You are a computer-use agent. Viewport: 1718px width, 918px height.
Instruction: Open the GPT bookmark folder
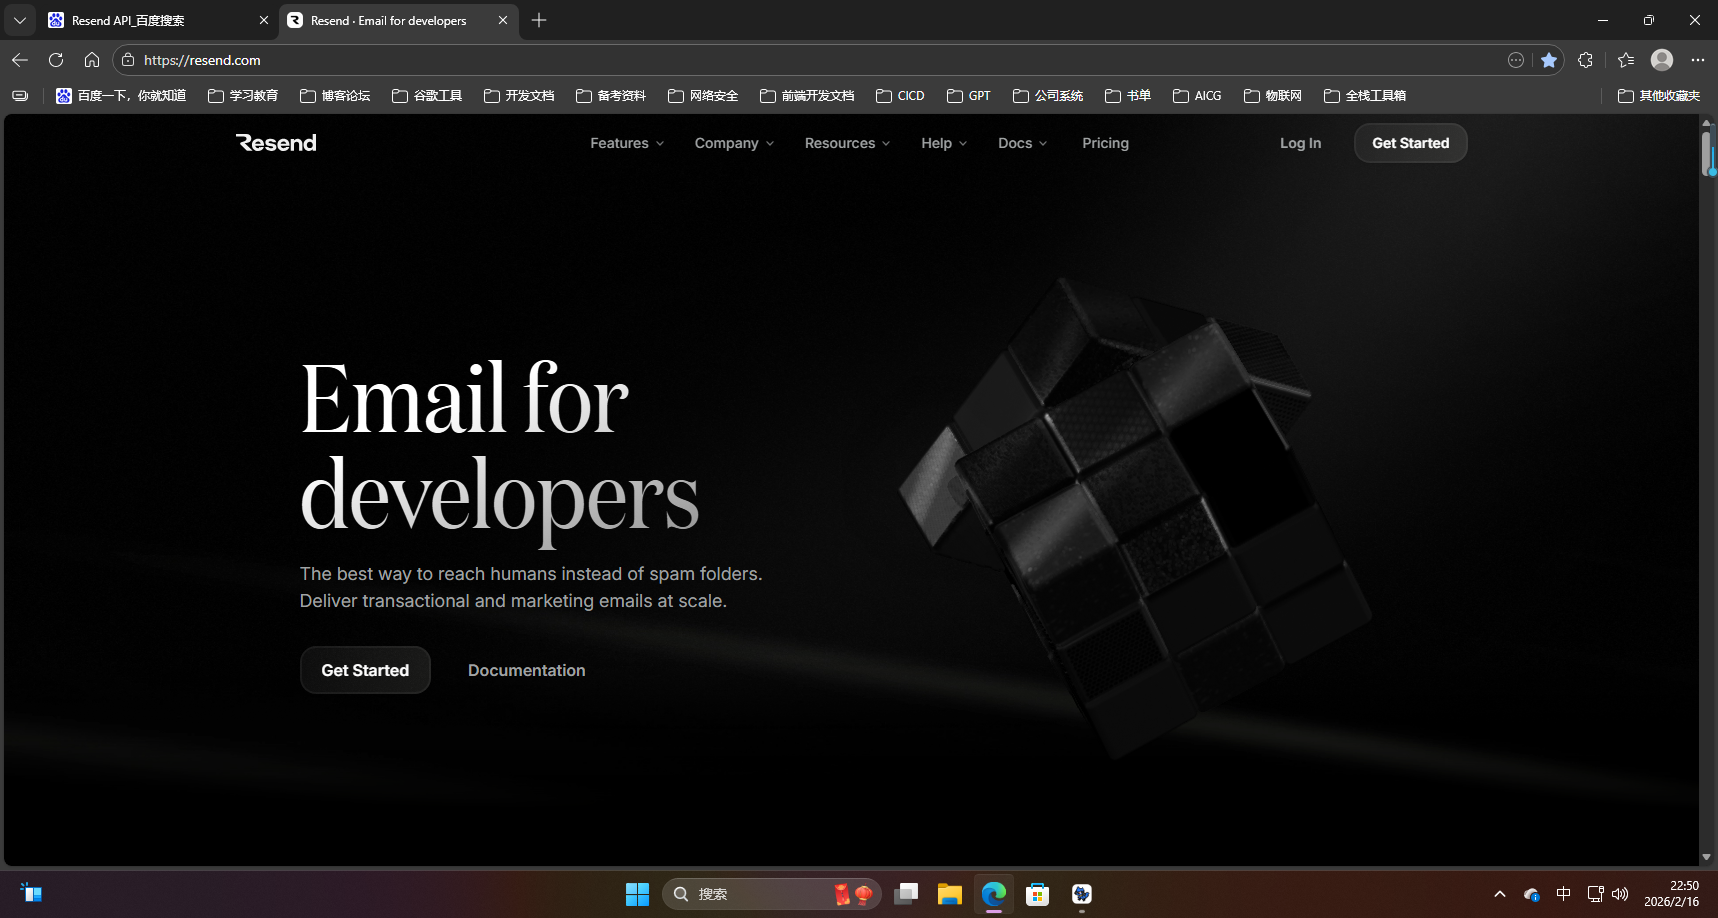pos(969,96)
